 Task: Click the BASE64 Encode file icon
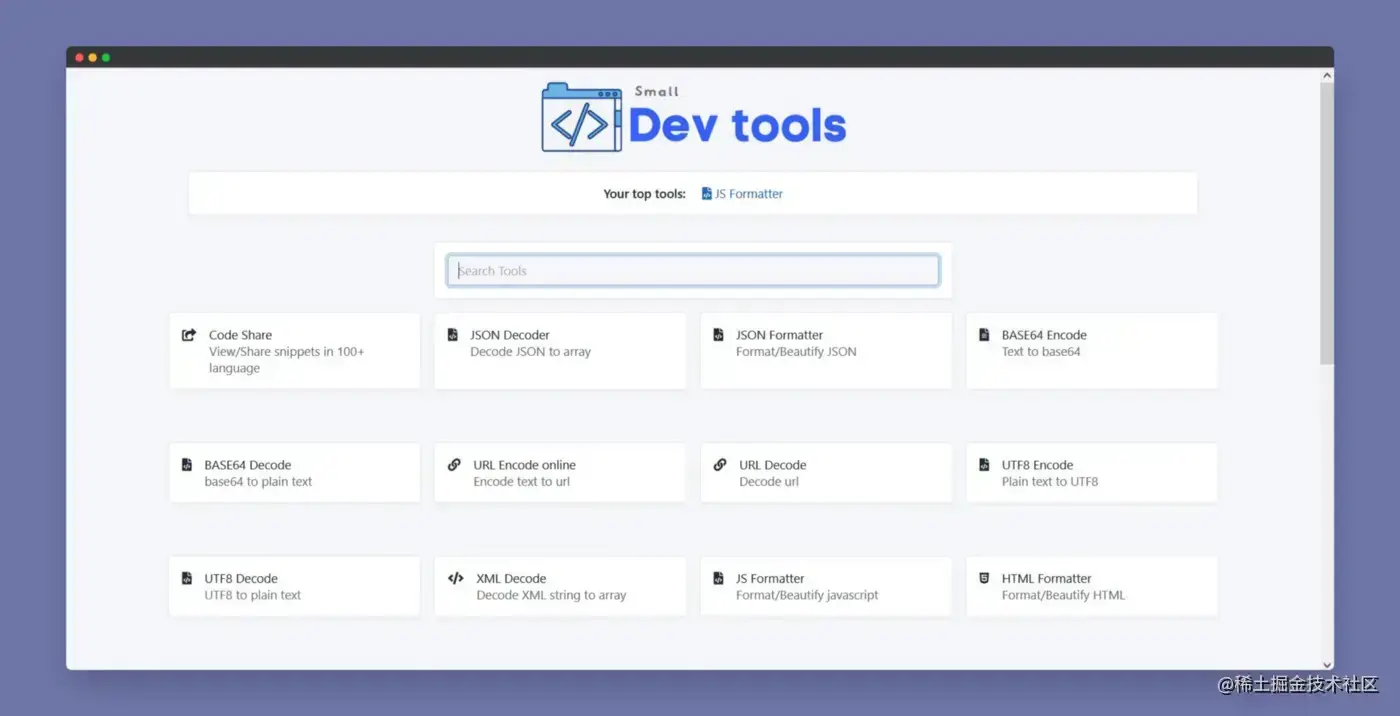click(x=983, y=335)
